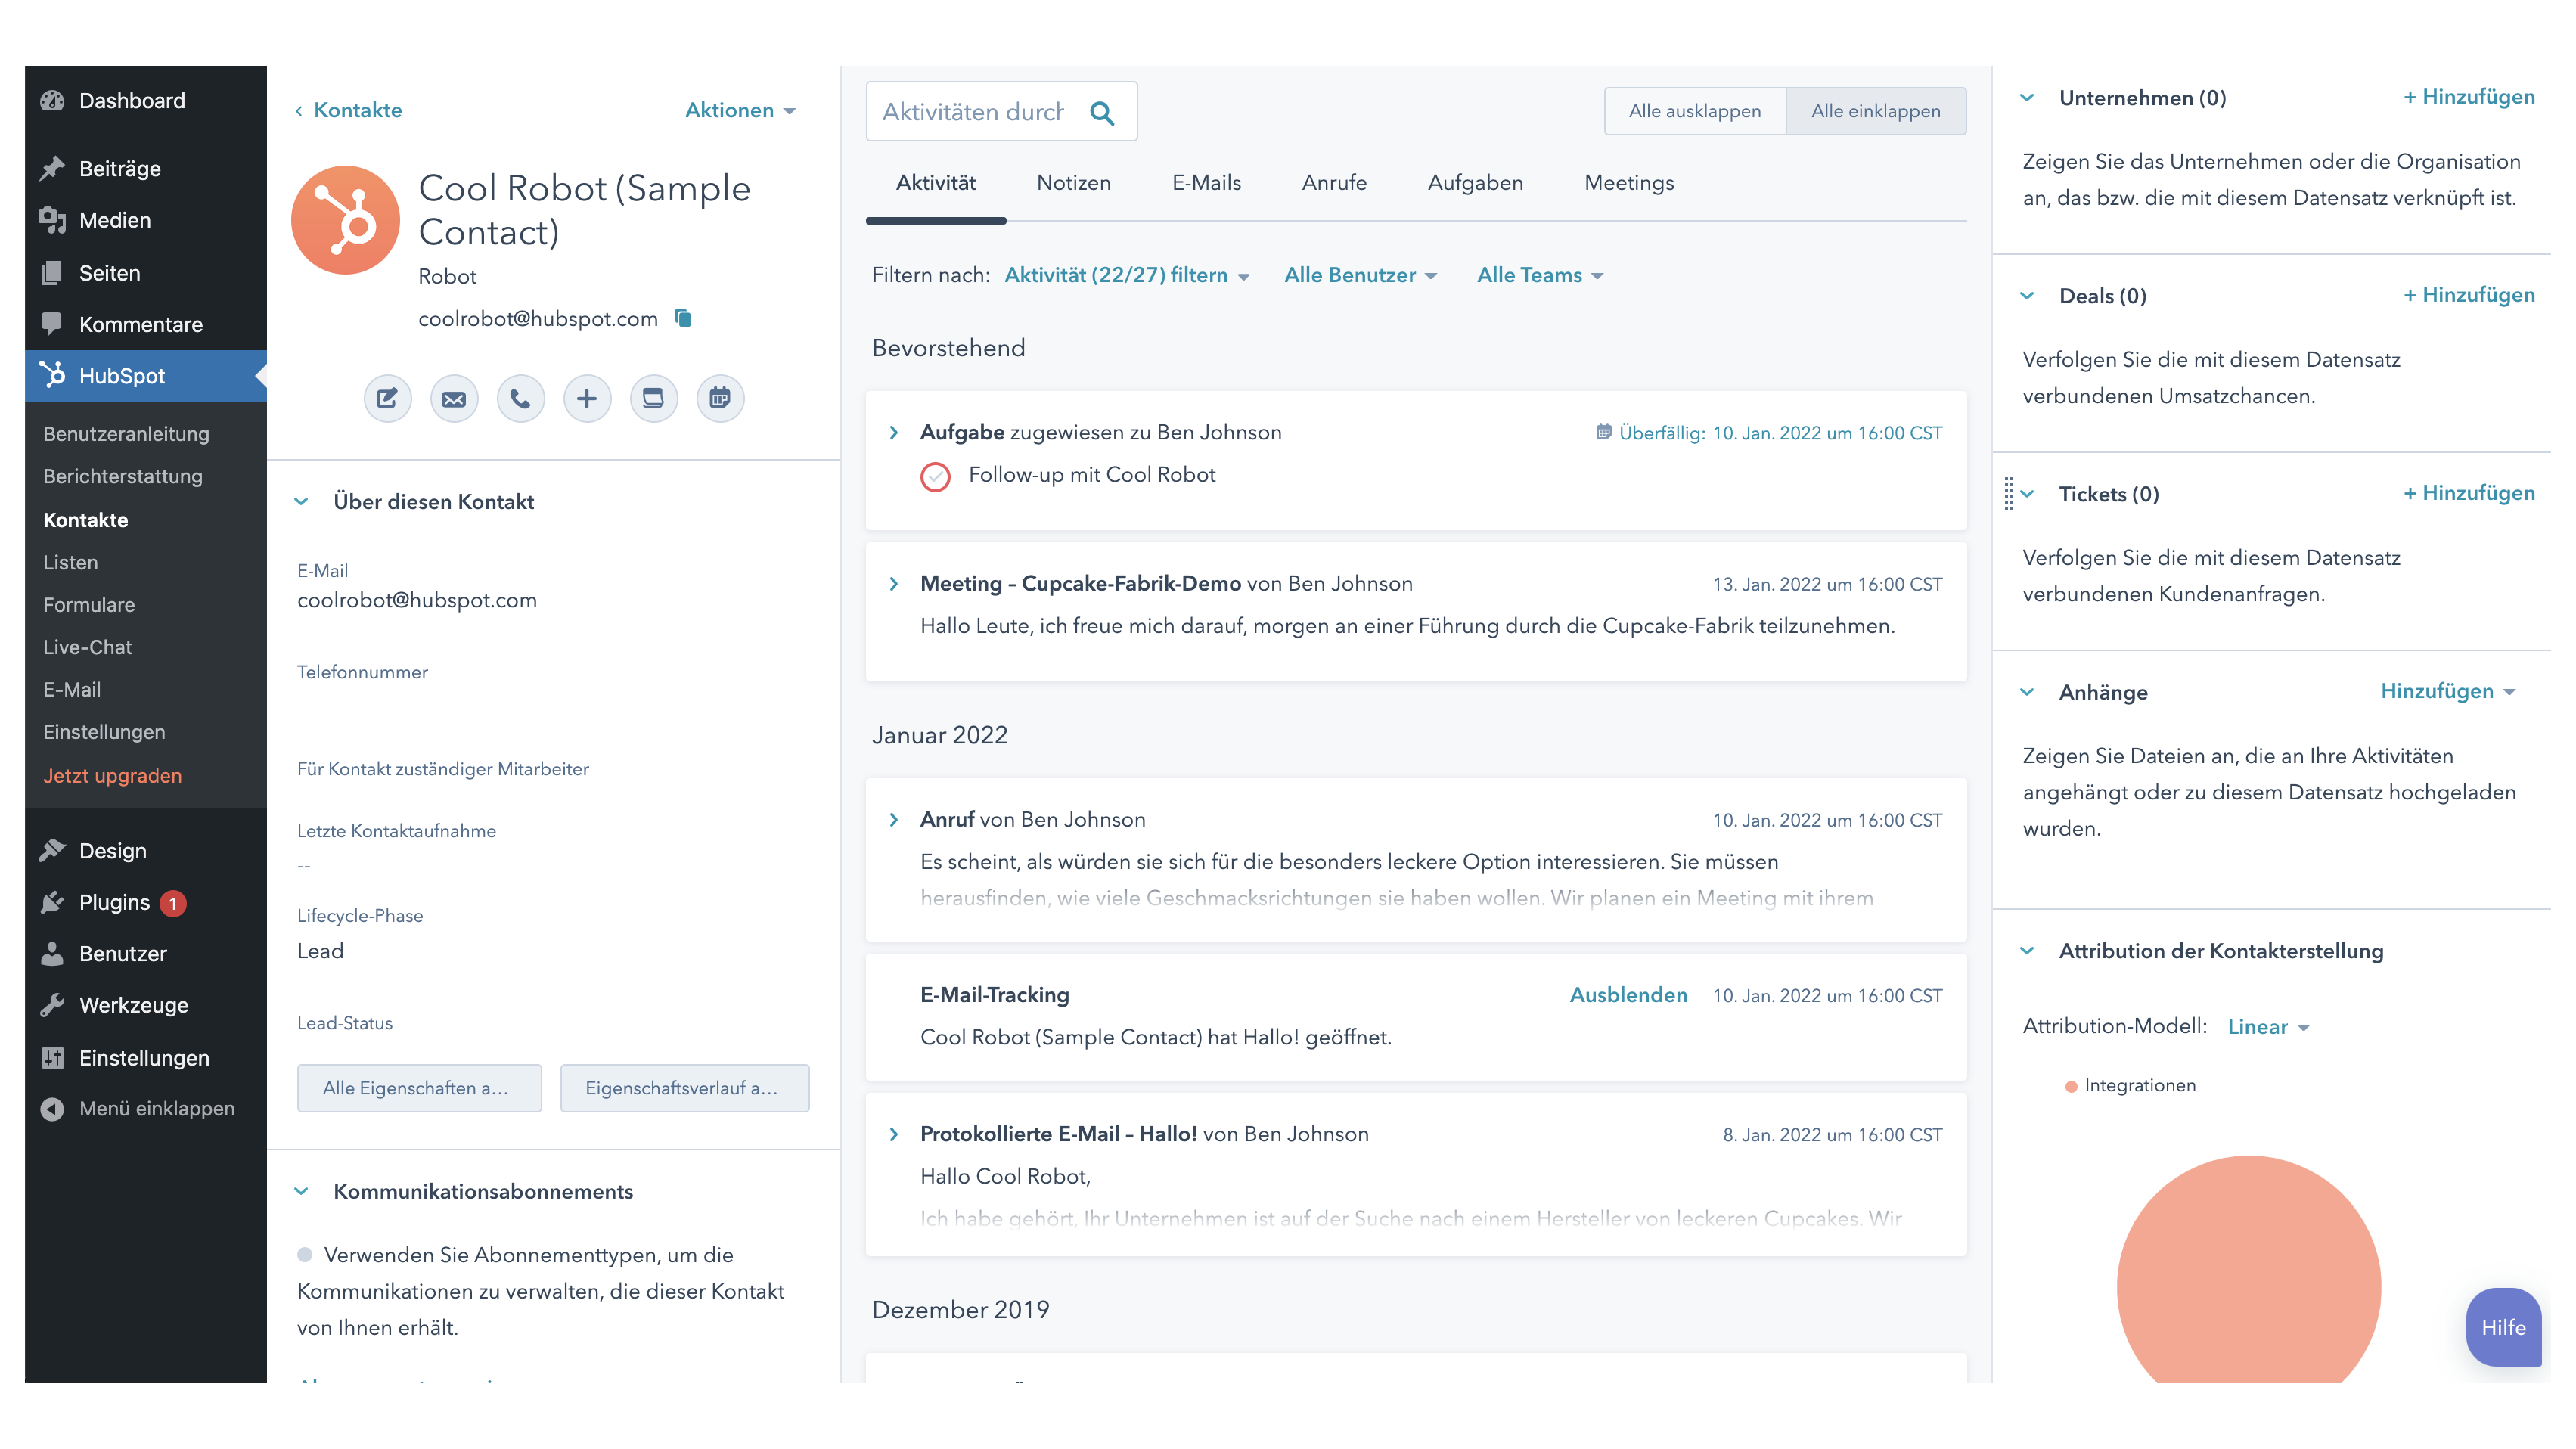Open Listen in HubSpot submenu
This screenshot has width=2576, height=1449.
click(x=71, y=562)
